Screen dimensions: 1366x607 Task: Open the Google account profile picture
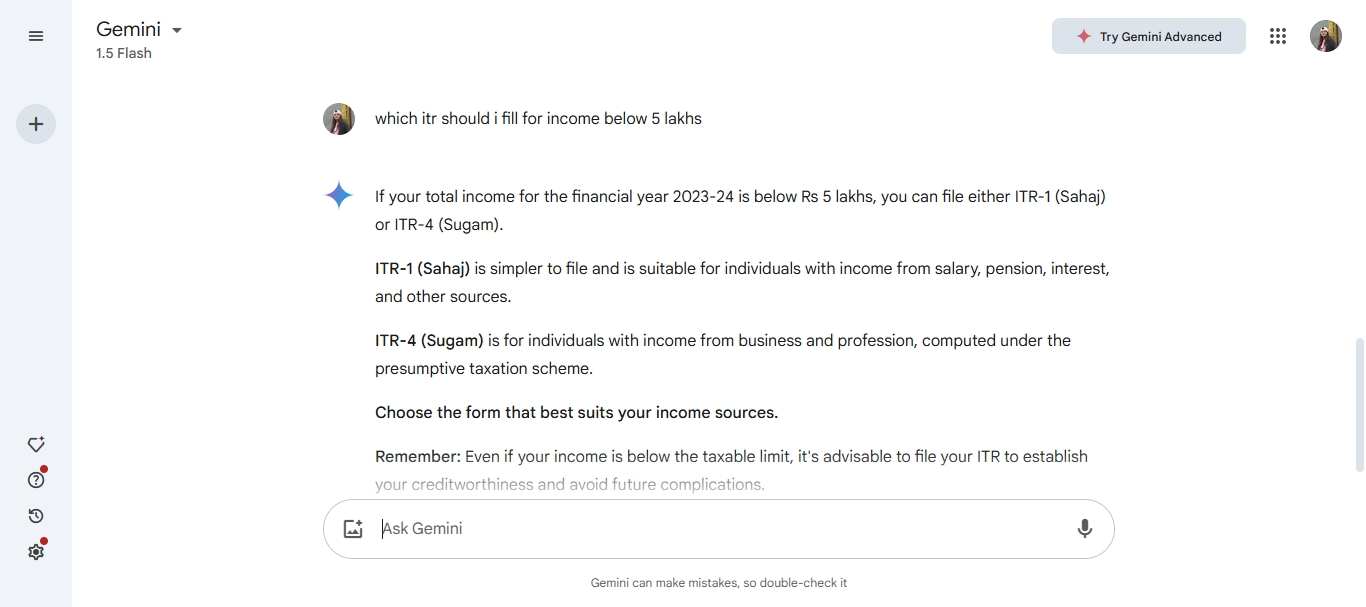pos(1326,36)
